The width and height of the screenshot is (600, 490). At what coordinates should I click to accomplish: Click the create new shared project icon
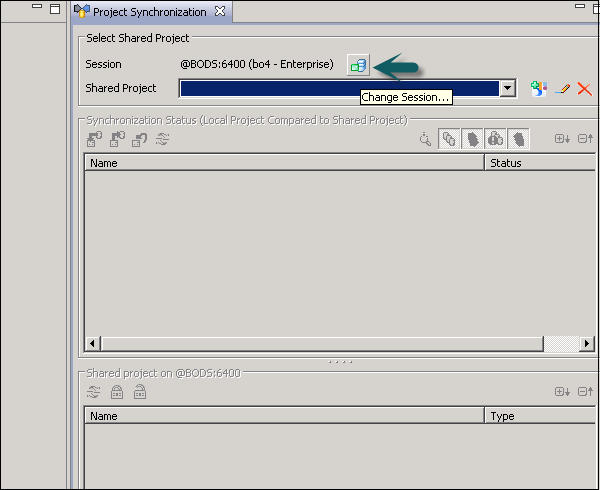pyautogui.click(x=539, y=89)
